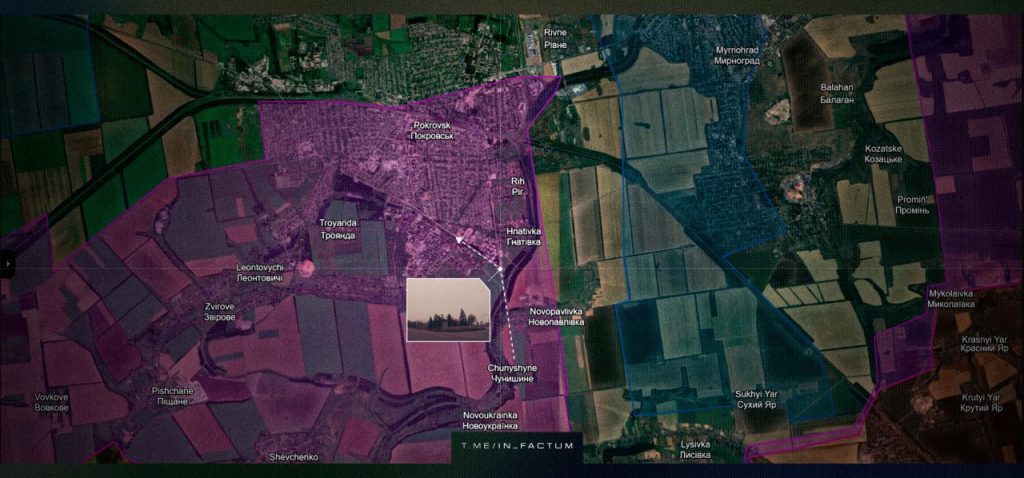Click the Rivne place label
Image resolution: width=1024 pixels, height=478 pixels.
click(x=554, y=38)
